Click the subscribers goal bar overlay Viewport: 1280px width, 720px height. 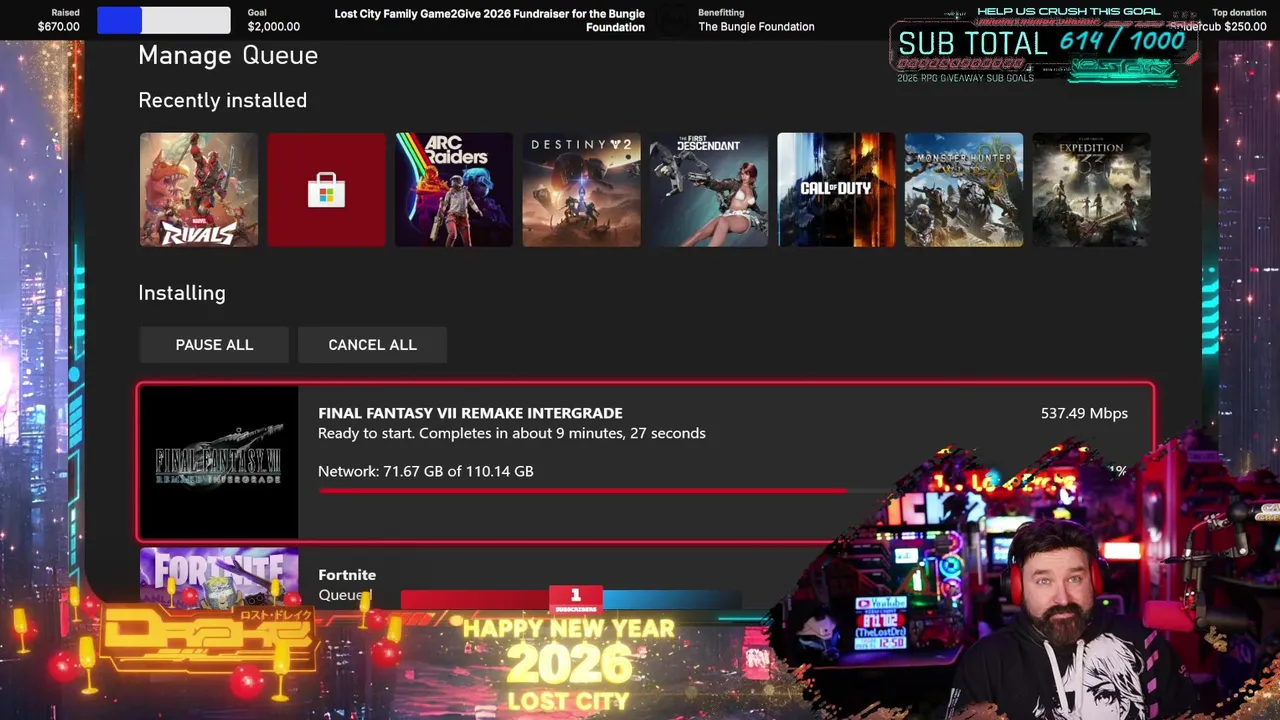(571, 599)
